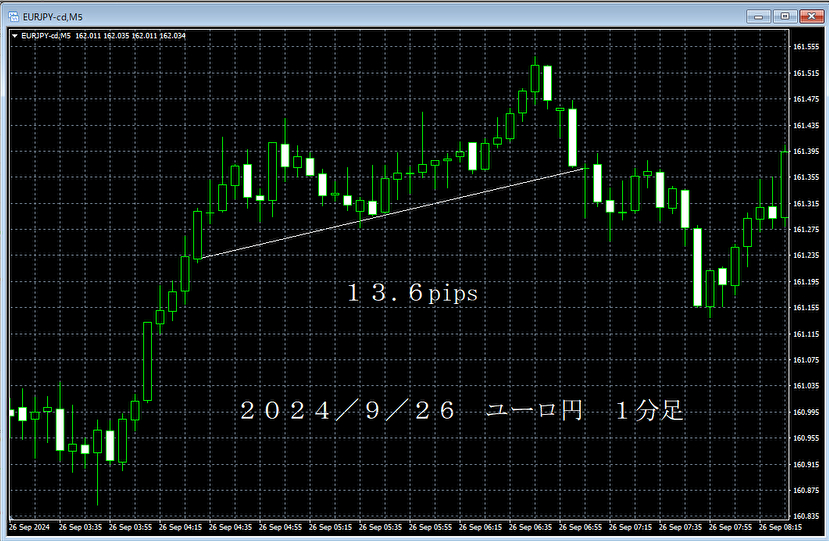Click the '26 Sep 05:55' time label
This screenshot has width=829, height=541.
click(x=430, y=527)
